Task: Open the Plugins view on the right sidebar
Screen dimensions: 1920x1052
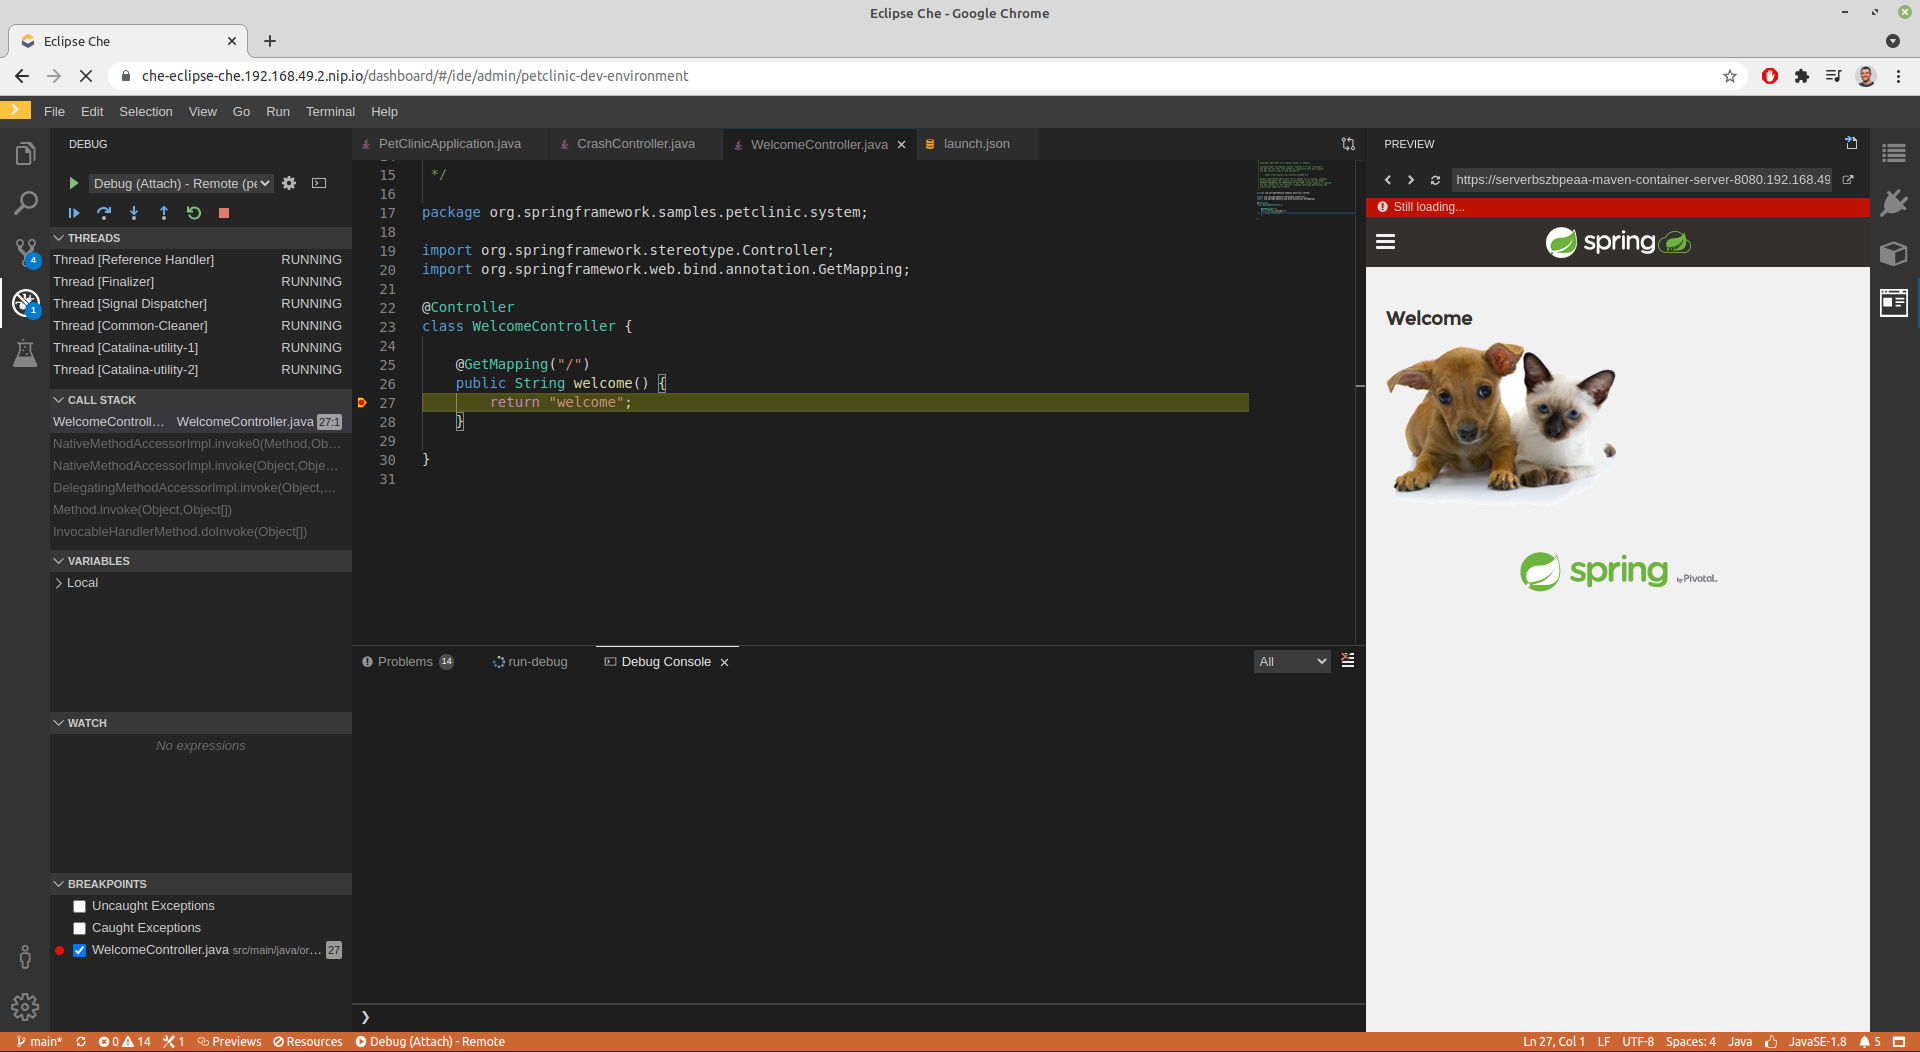Action: 1894,202
